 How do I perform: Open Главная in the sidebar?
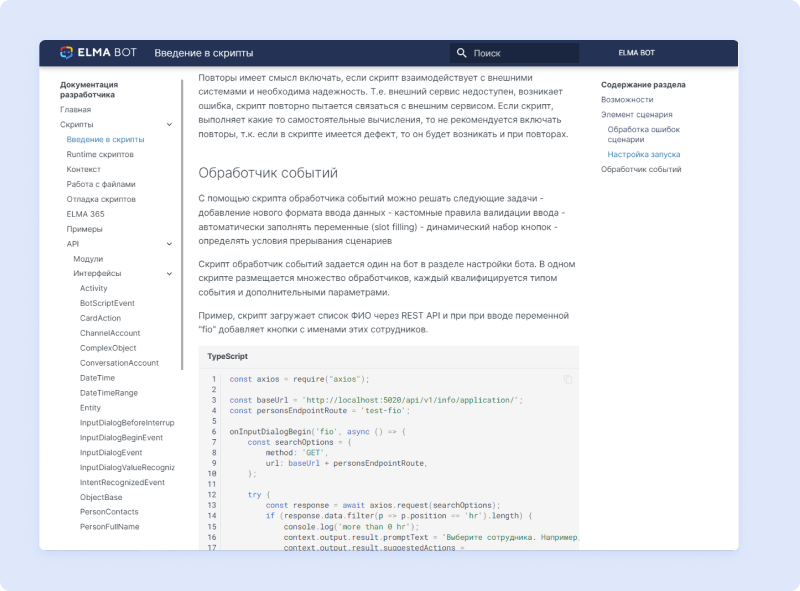(75, 110)
